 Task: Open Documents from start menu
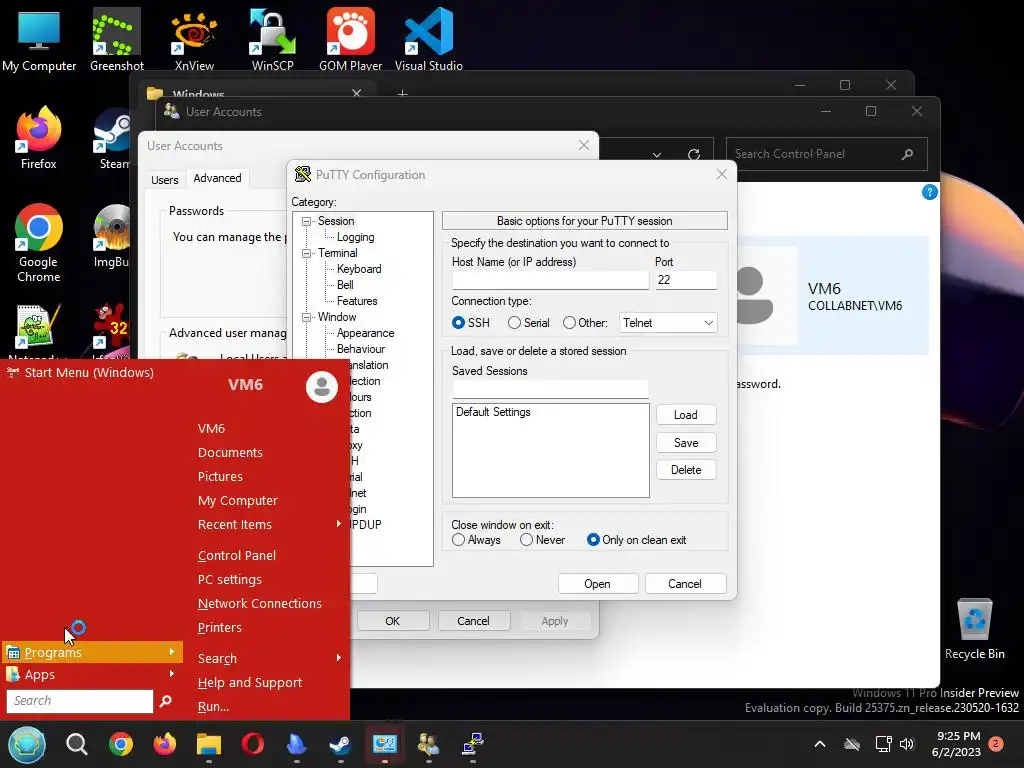(x=230, y=453)
